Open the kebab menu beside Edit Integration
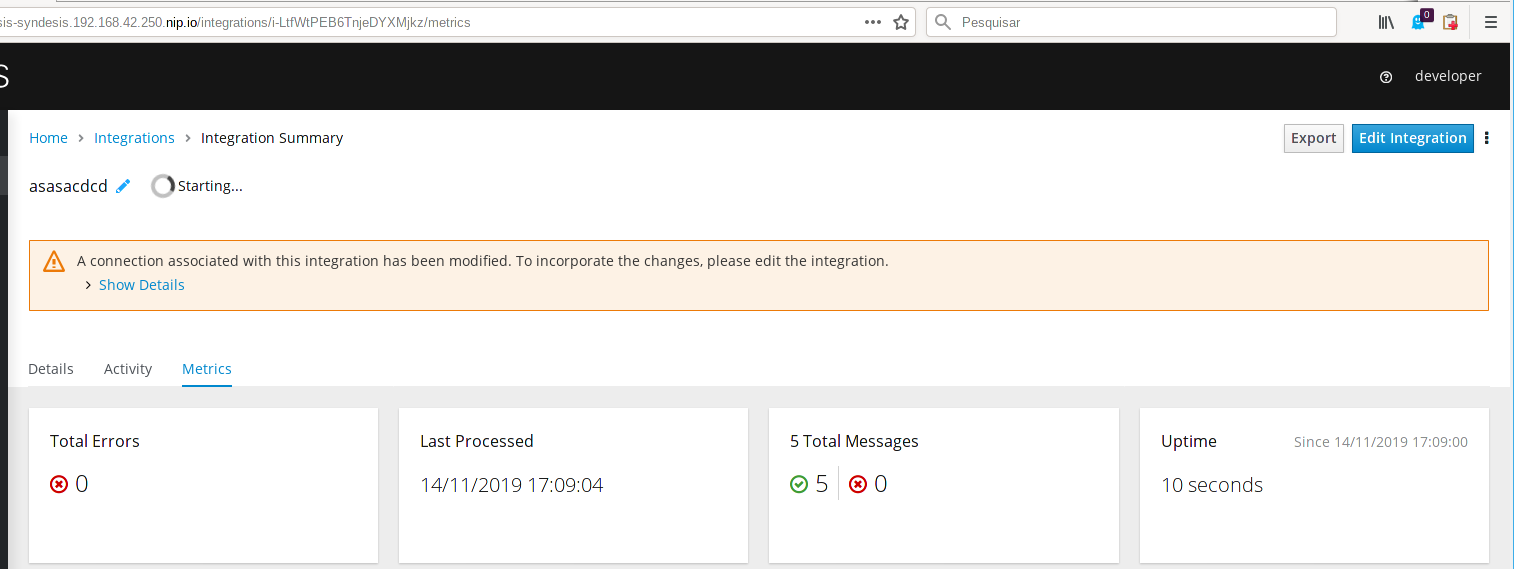The width and height of the screenshot is (1514, 569). (x=1487, y=138)
